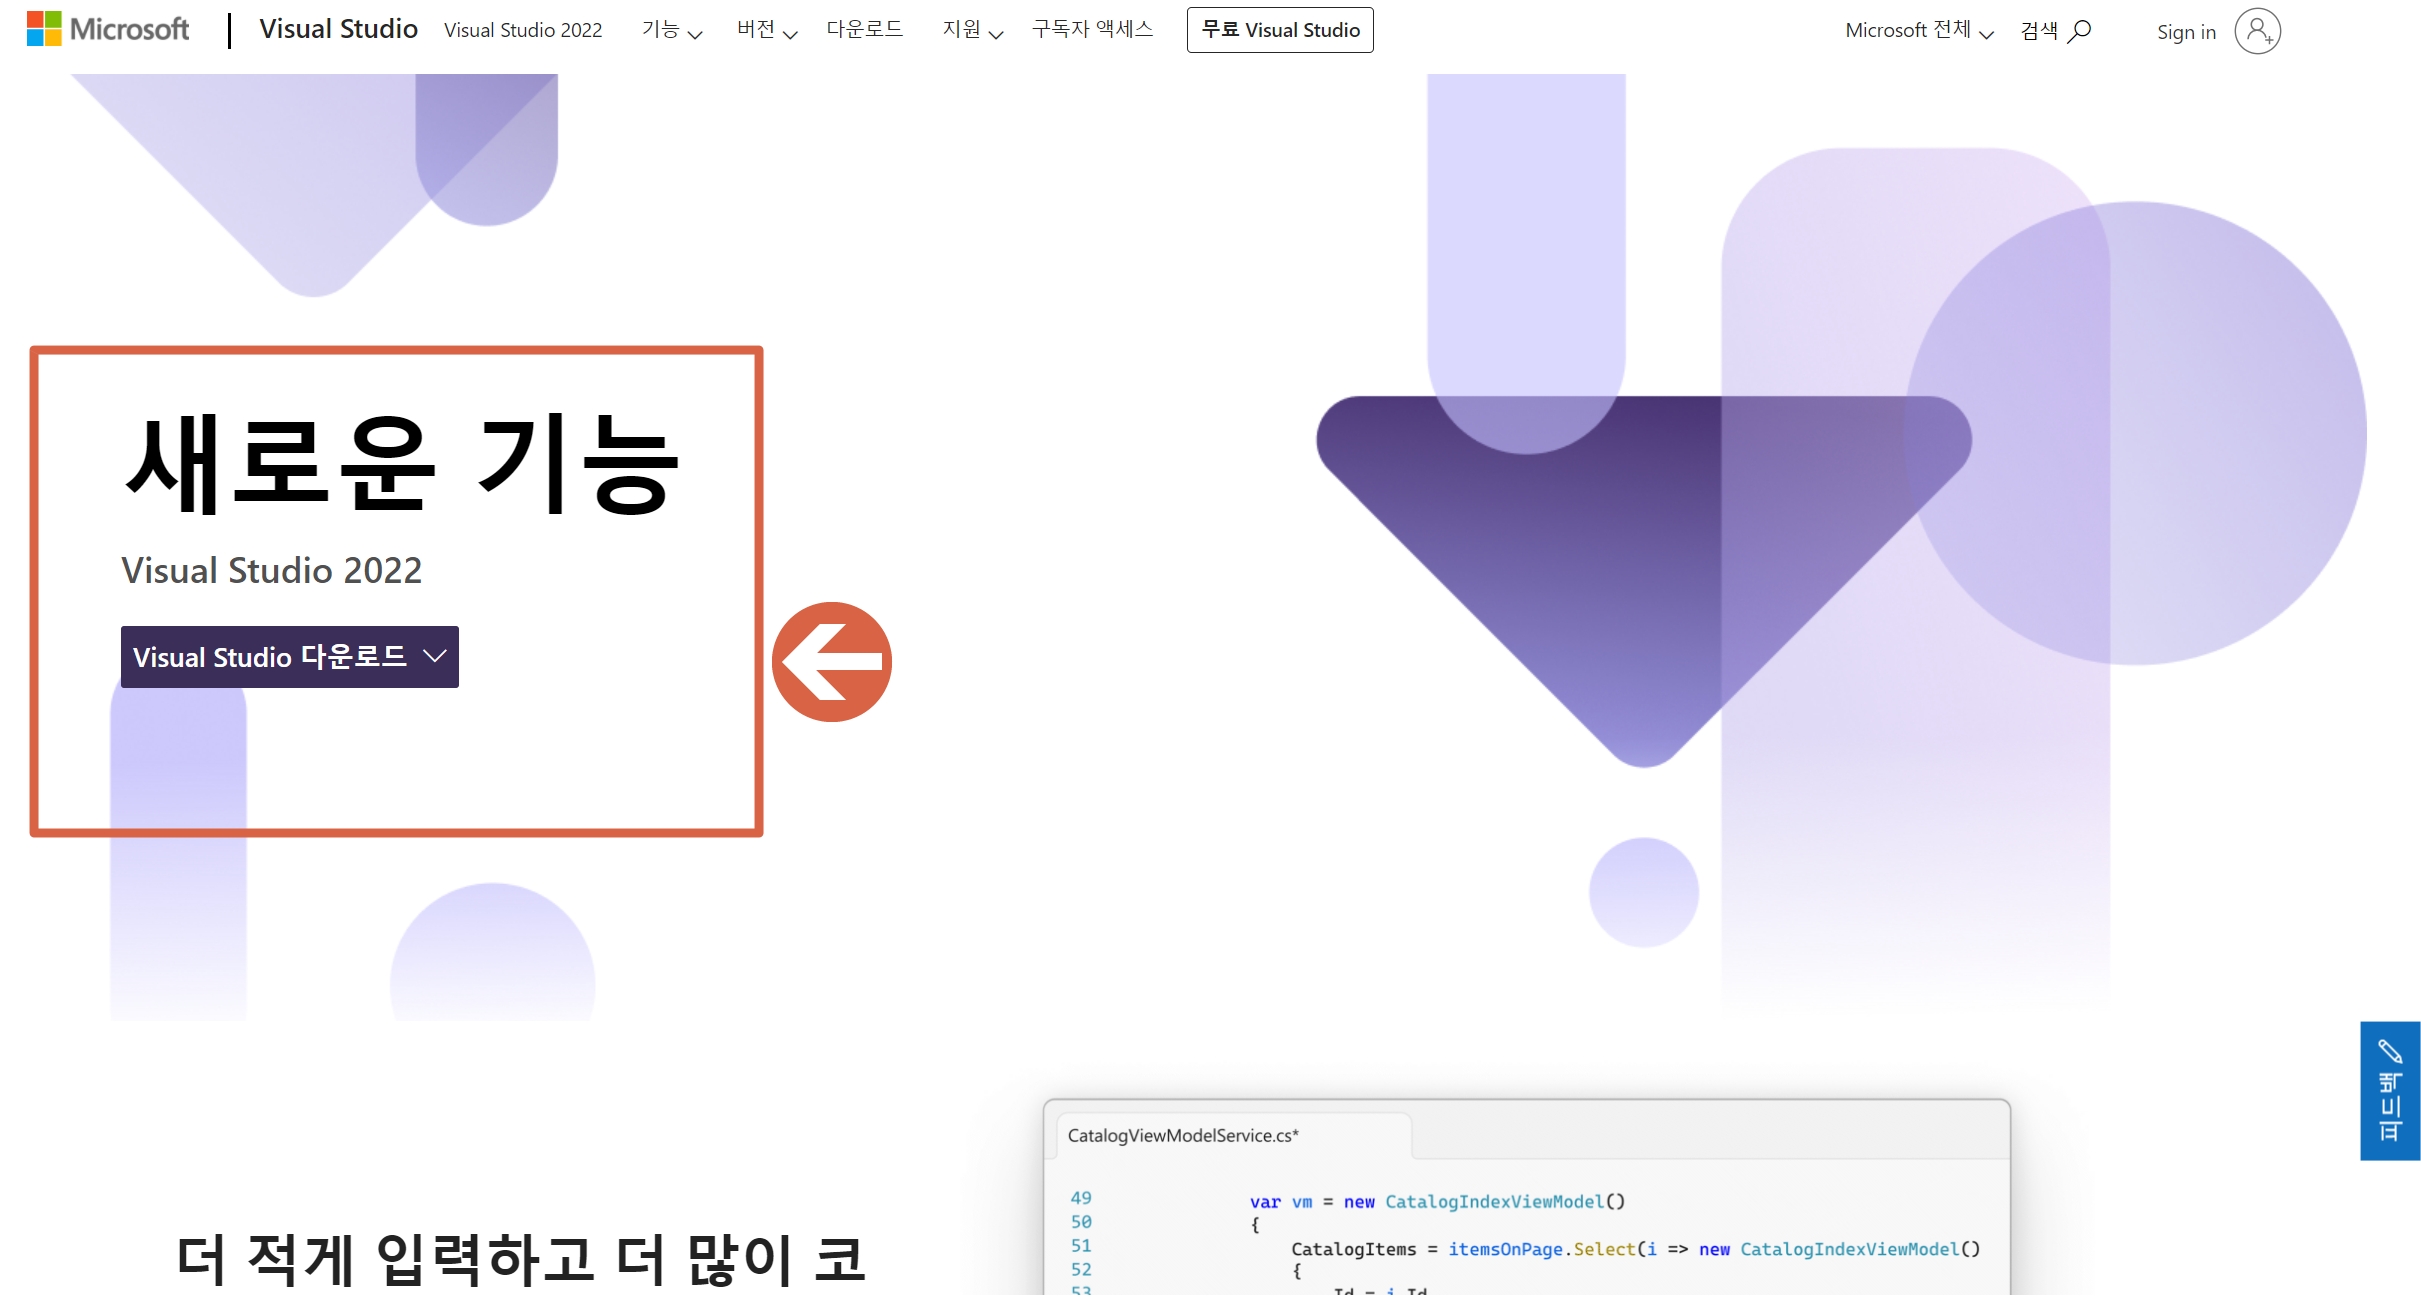The height and width of the screenshot is (1305, 2421).
Task: Click the Visual Studio brand link
Action: pos(338,29)
